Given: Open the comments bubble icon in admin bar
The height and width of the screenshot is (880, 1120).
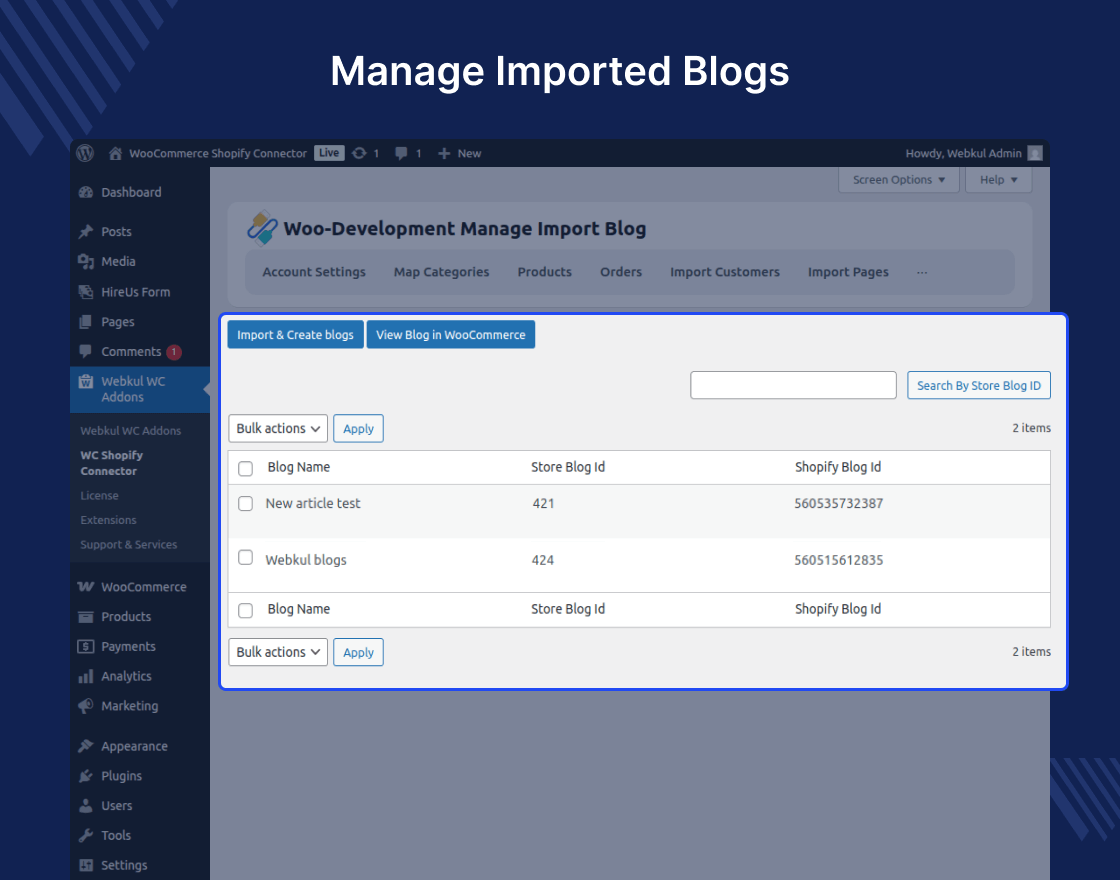Looking at the screenshot, I should (401, 153).
